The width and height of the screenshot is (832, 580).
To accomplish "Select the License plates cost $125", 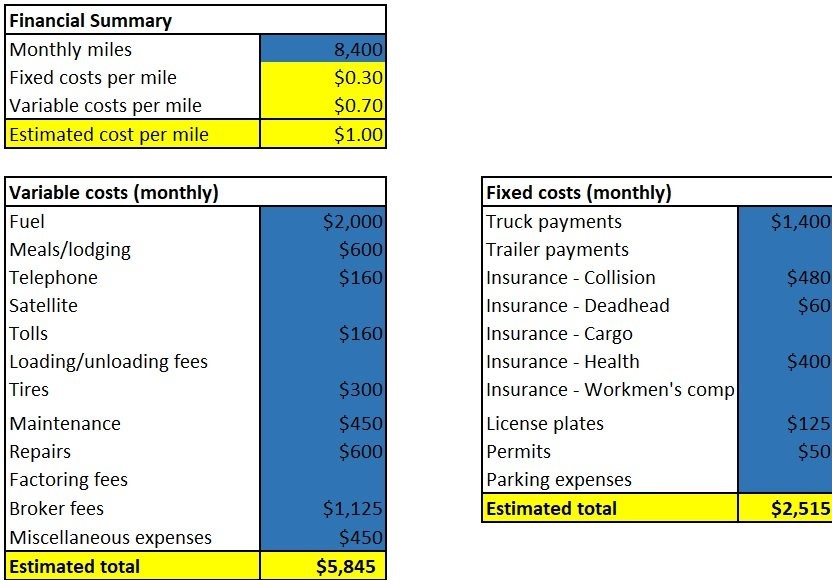I will (x=785, y=424).
